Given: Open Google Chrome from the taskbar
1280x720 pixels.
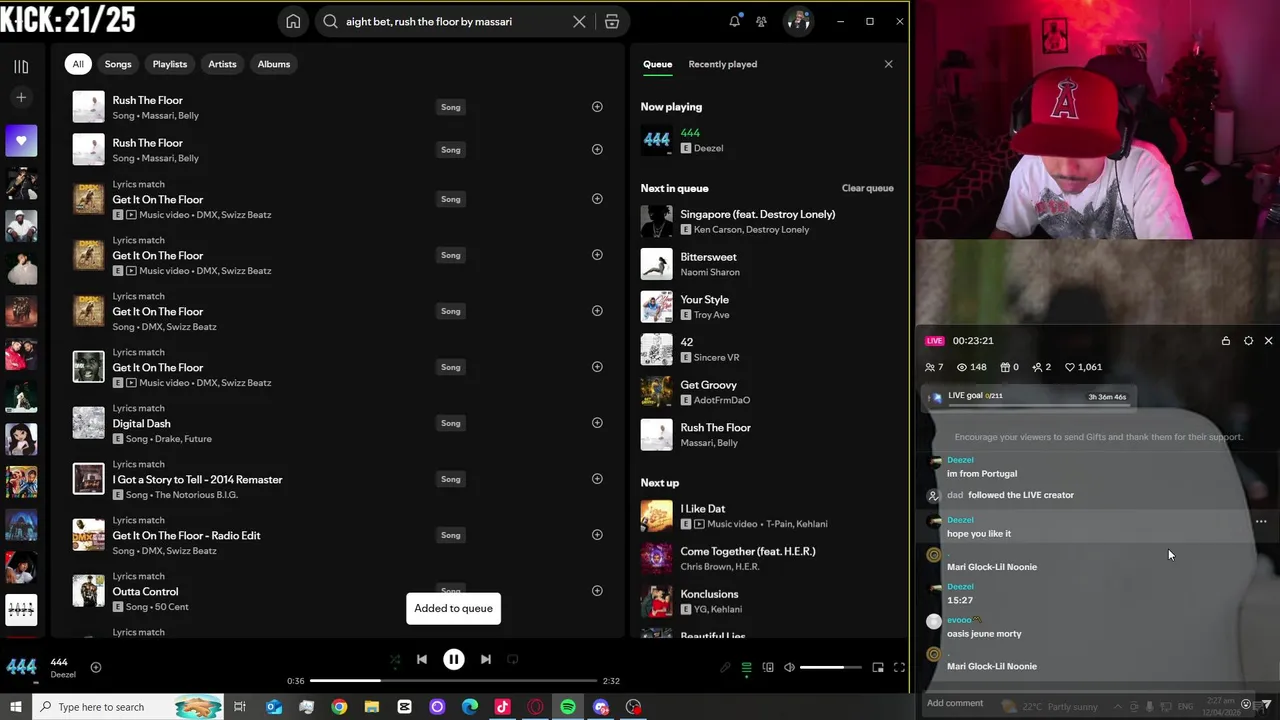Looking at the screenshot, I should [x=339, y=707].
